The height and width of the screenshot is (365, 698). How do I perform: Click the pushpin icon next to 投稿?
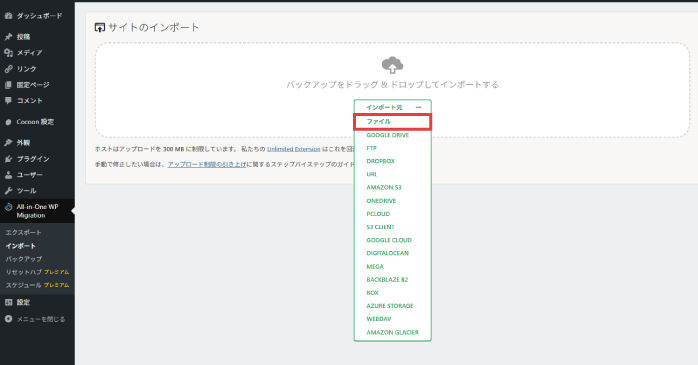point(8,36)
